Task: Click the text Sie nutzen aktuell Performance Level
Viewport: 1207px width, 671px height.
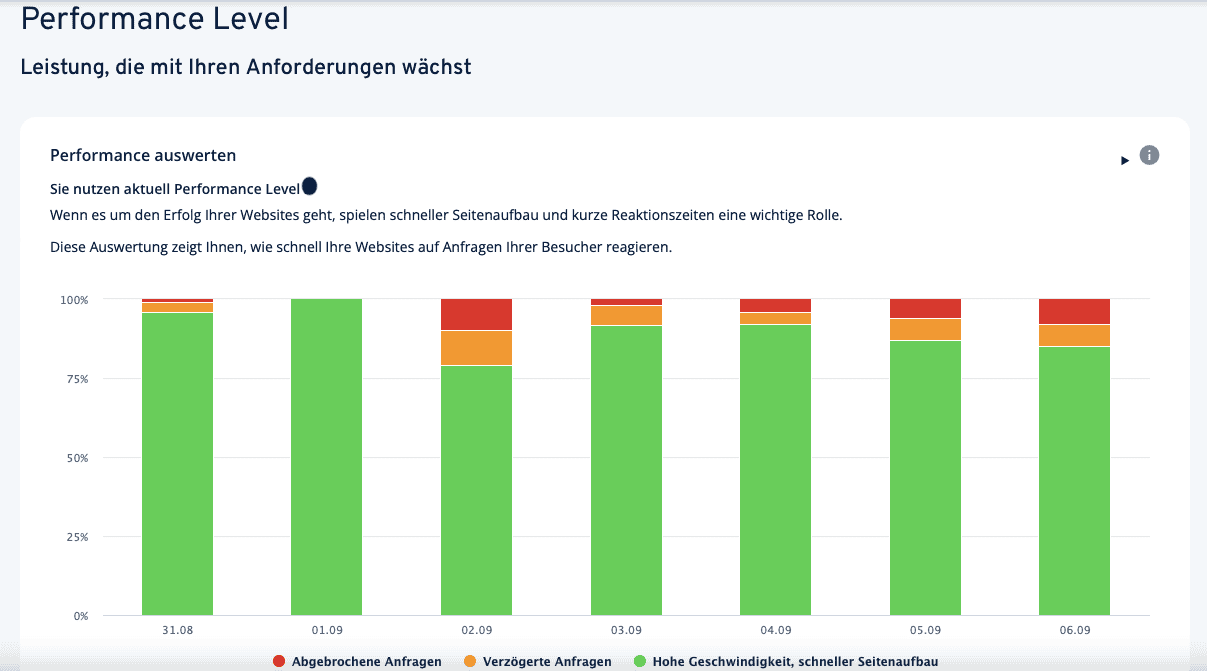Action: [x=175, y=188]
